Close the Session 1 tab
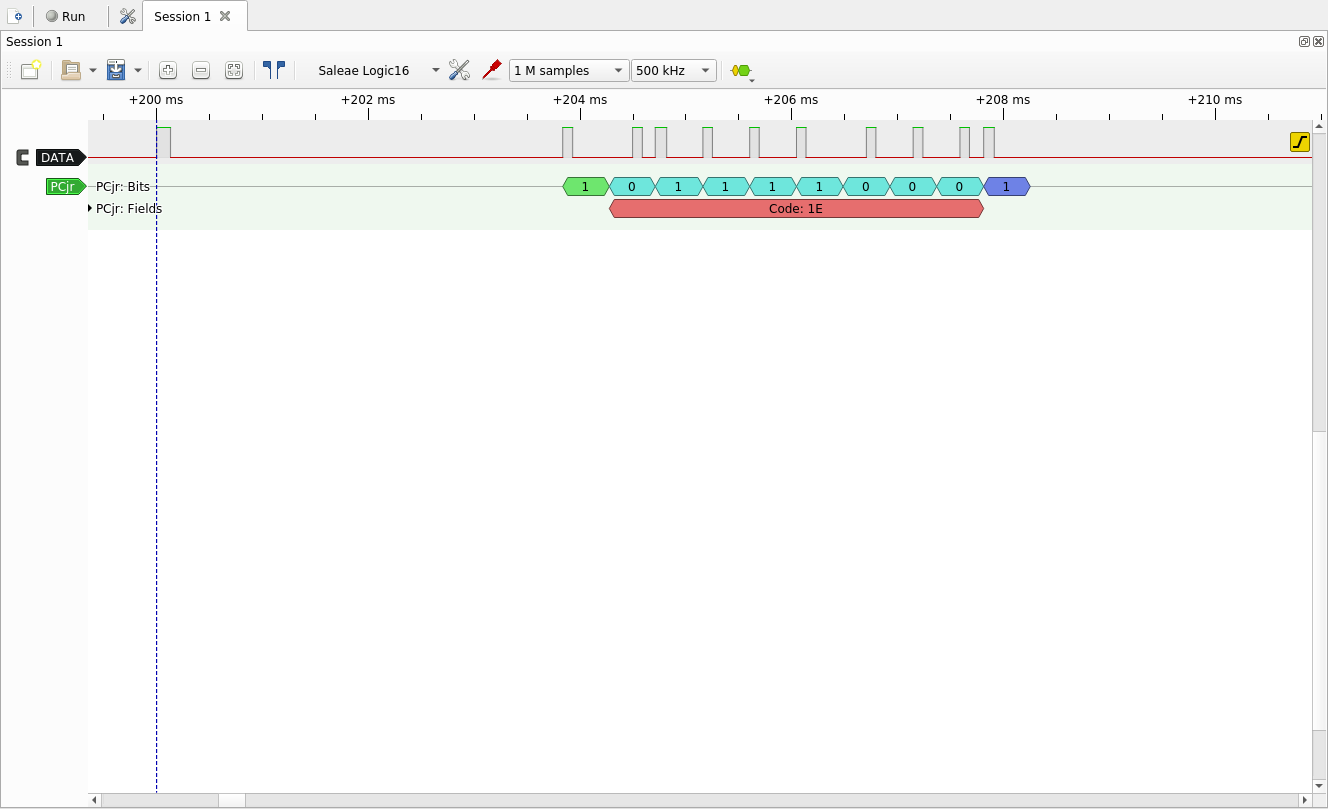 point(225,16)
